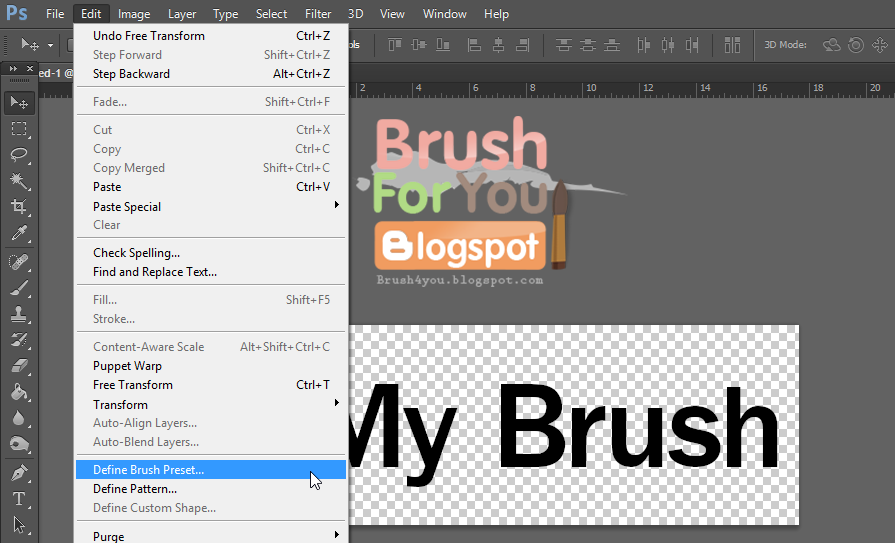Click Align horizontal centers icon
Image resolution: width=895 pixels, height=543 pixels.
point(498,45)
